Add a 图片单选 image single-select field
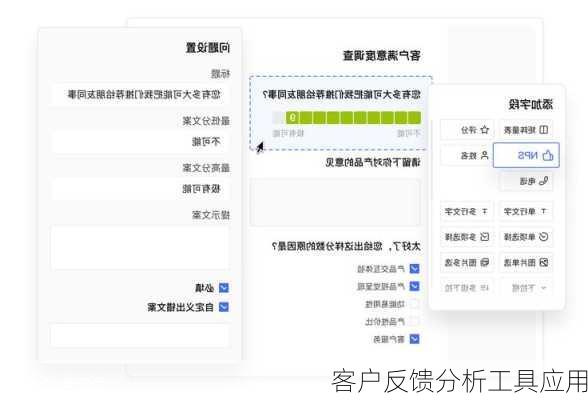The width and height of the screenshot is (588, 400). (x=525, y=262)
